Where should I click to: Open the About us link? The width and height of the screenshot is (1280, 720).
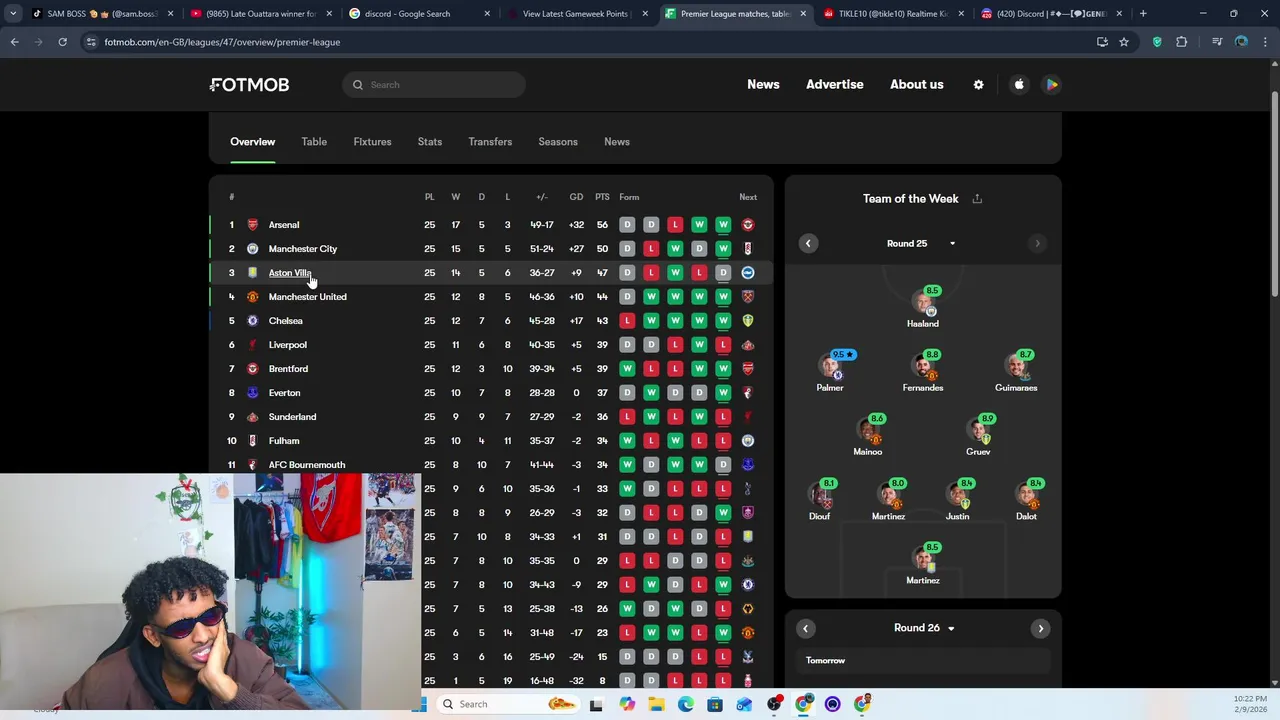pyautogui.click(x=917, y=85)
